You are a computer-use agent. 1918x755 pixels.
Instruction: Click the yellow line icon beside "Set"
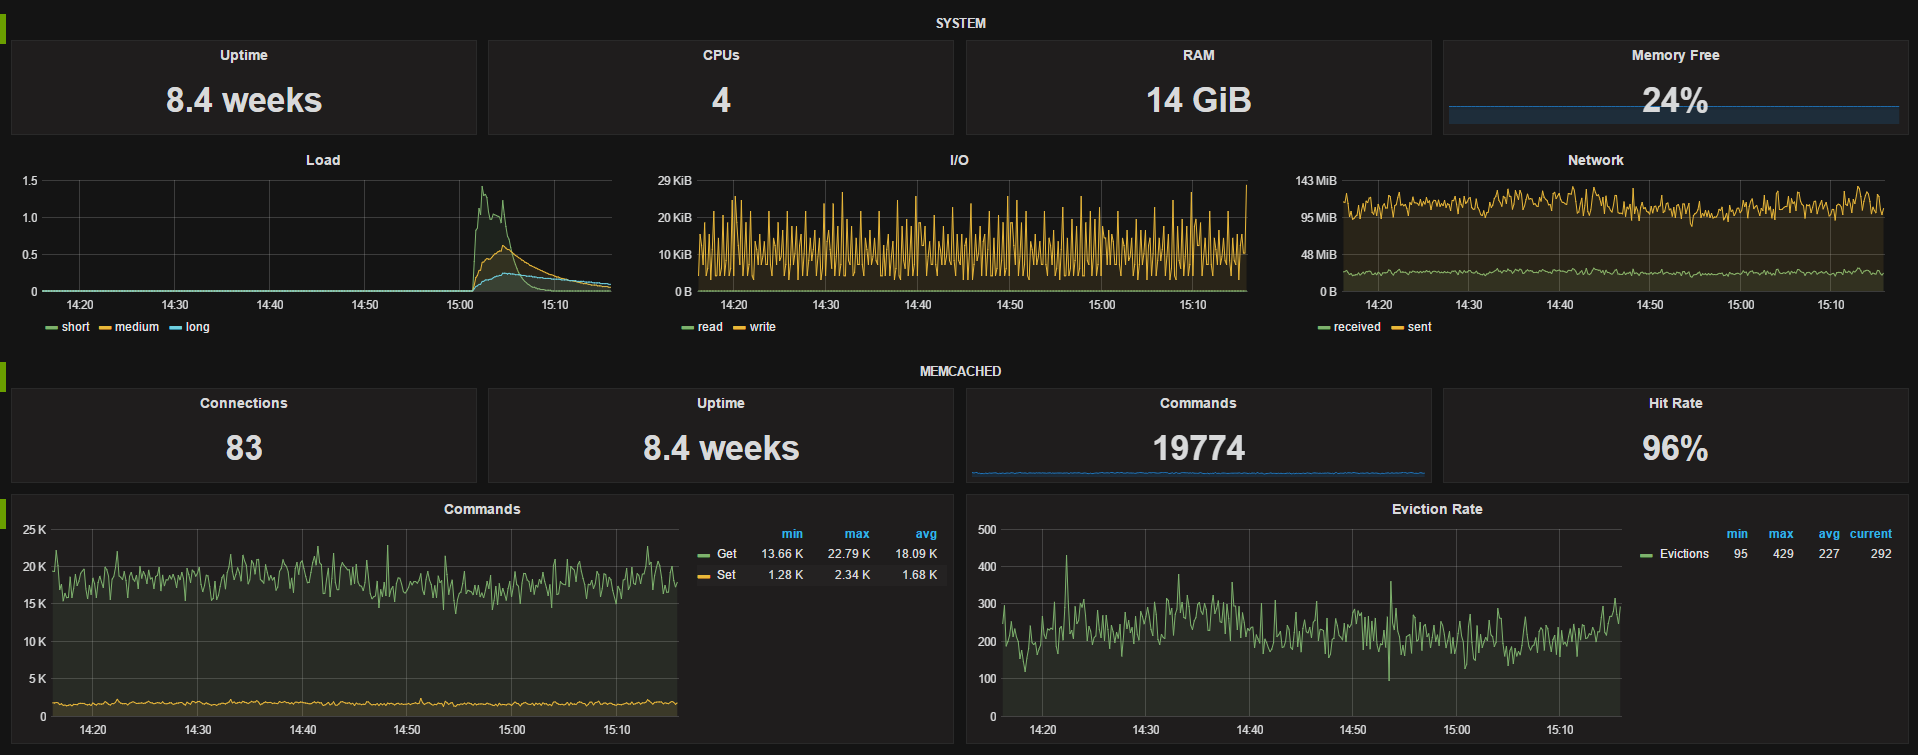[x=704, y=576]
